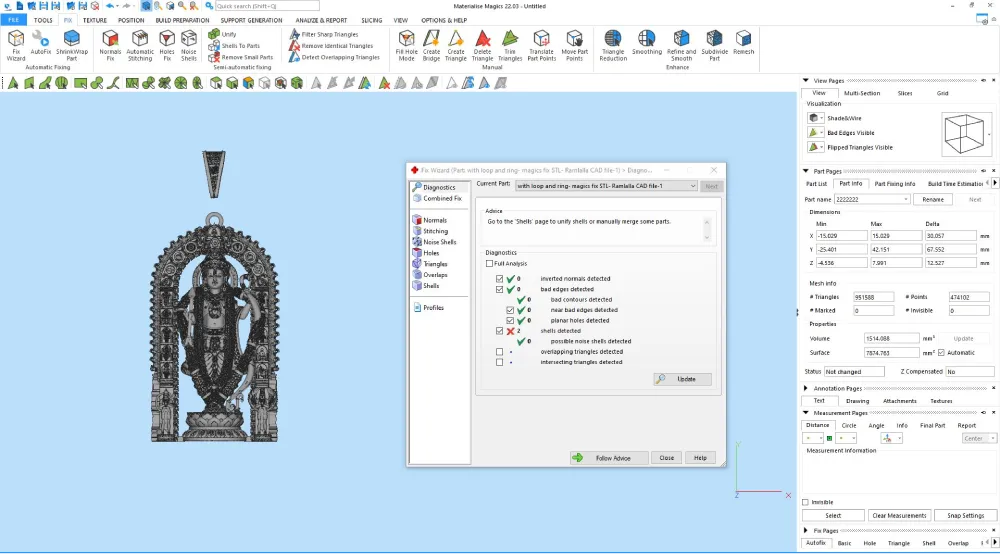This screenshot has height=554, width=1000.
Task: Enable intersecting triangles detected checkbox
Action: coord(499,362)
